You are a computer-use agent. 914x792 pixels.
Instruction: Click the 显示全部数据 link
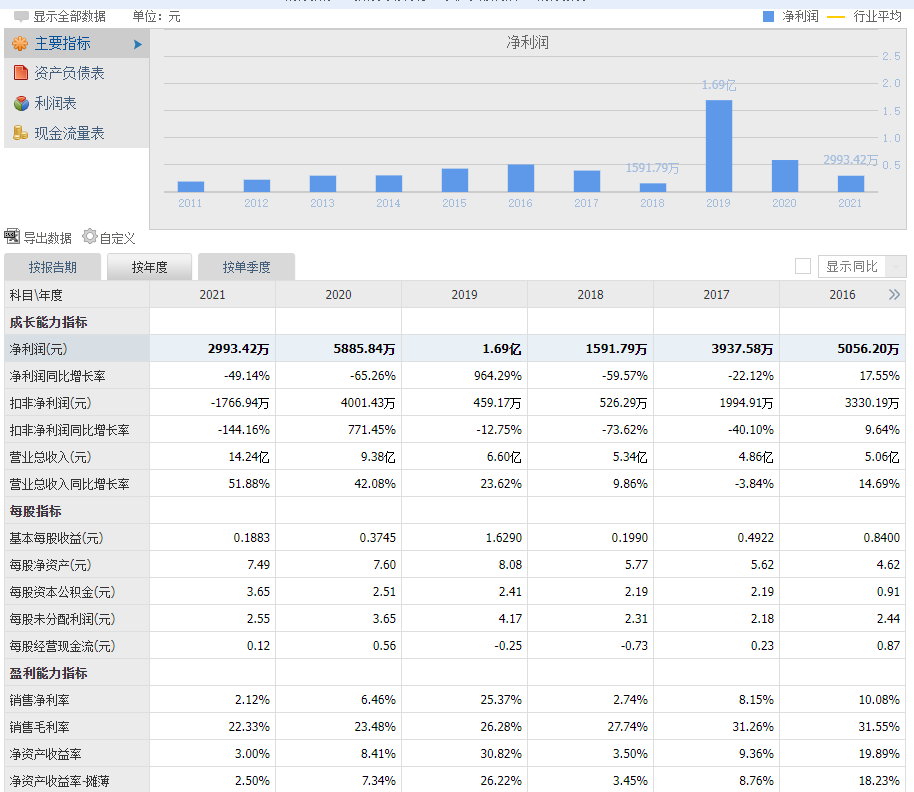click(69, 16)
